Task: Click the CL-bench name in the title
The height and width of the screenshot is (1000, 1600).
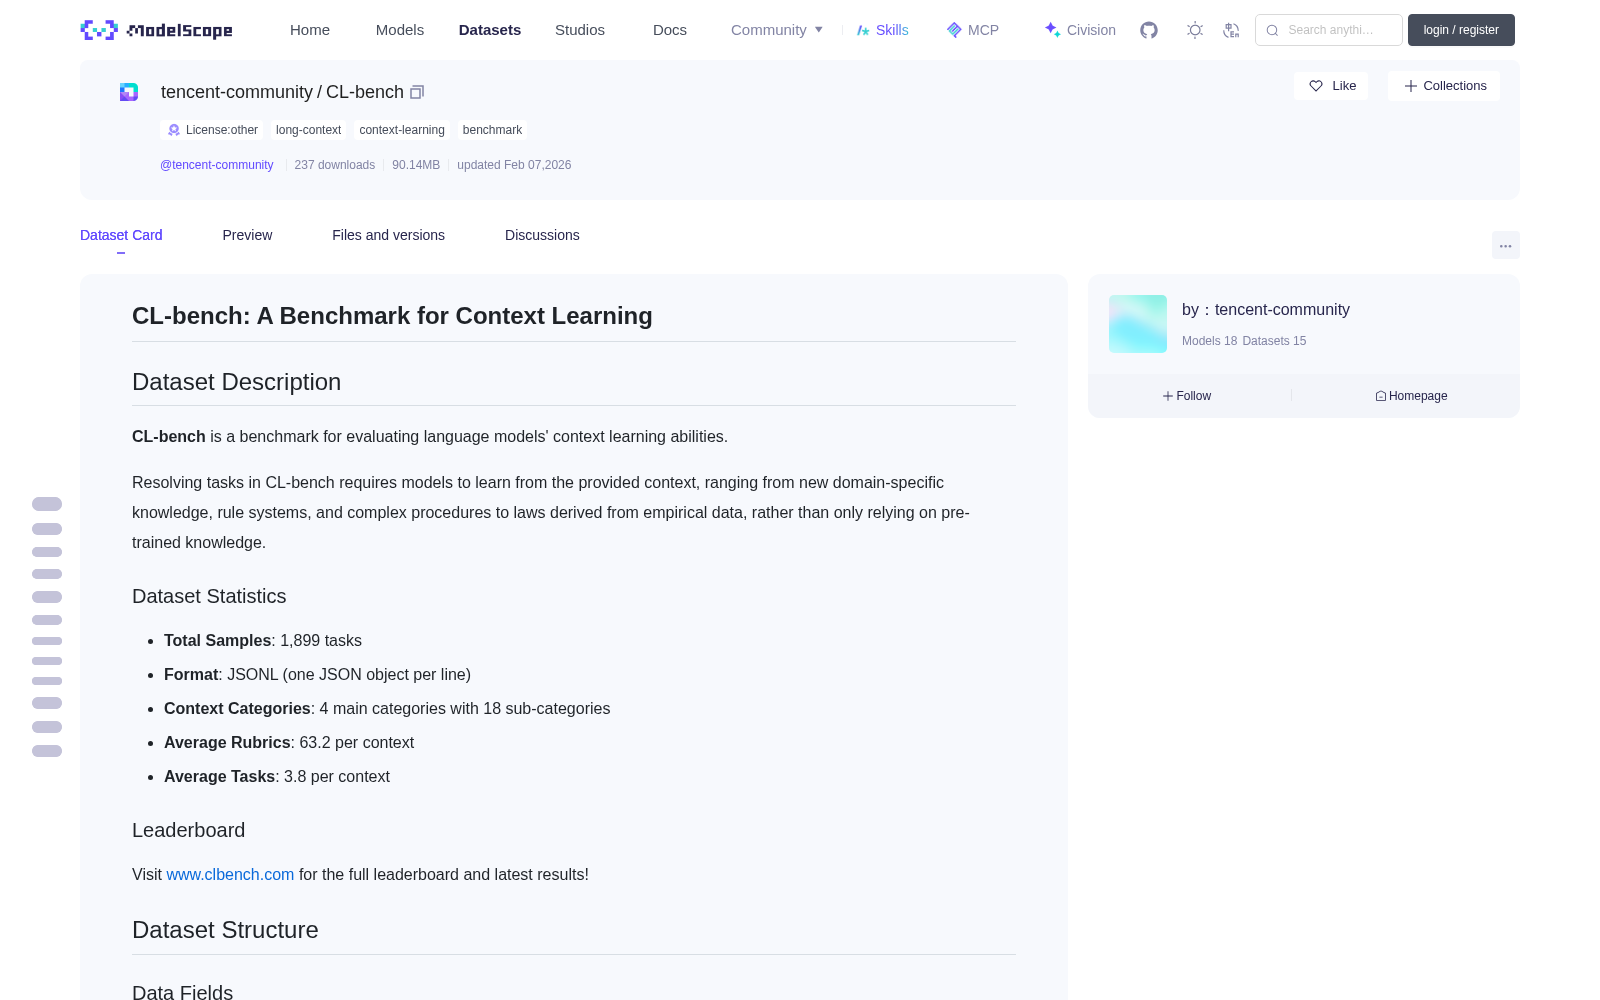Action: click(x=365, y=92)
